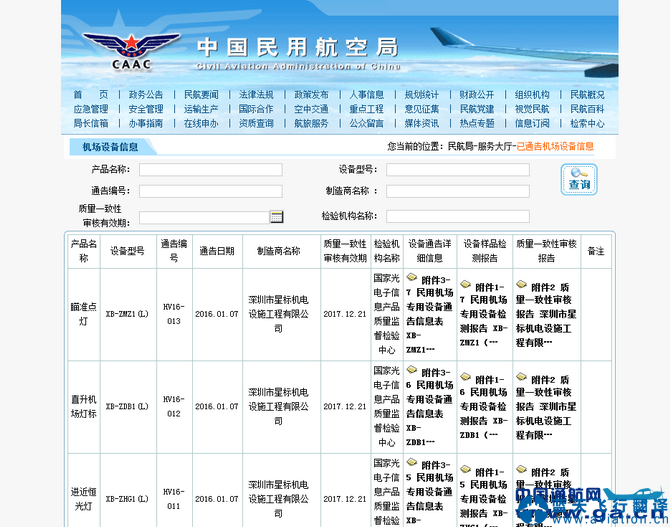Open 附件3-5 attachment icon for 进近恒光灯
This screenshot has width=670, height=527.
(411, 465)
